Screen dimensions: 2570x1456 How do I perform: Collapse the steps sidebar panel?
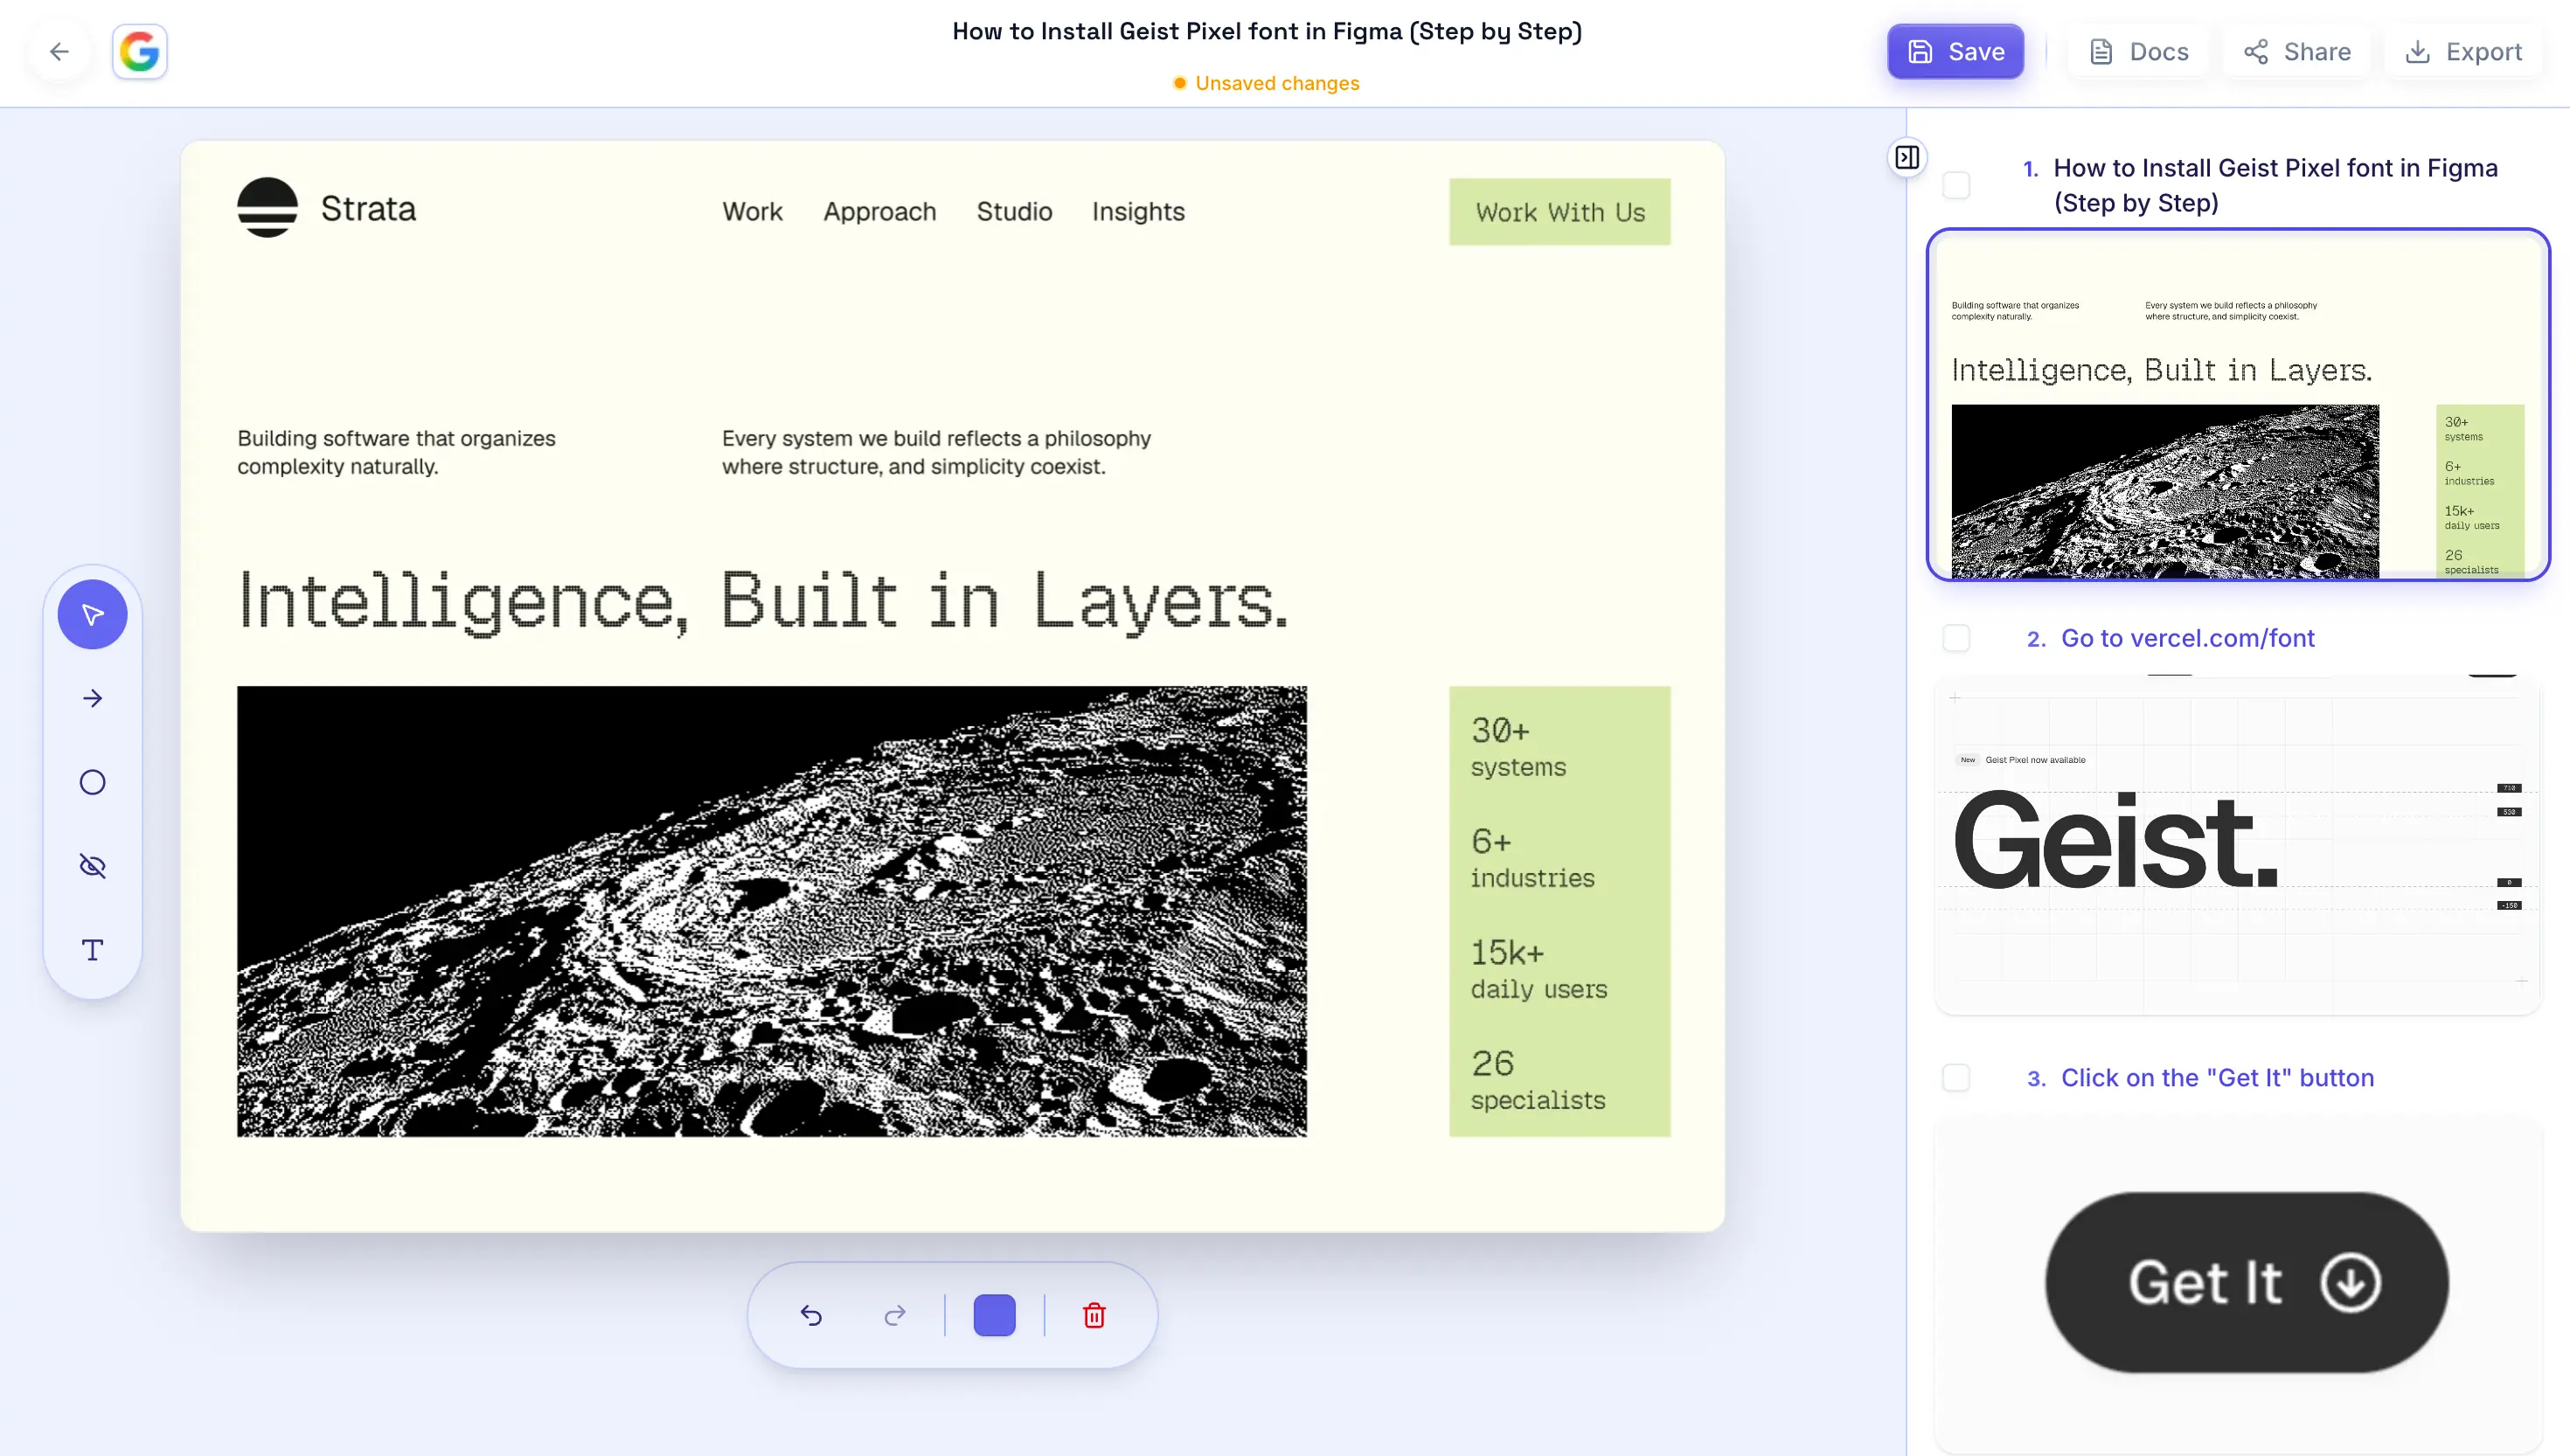click(x=1907, y=157)
